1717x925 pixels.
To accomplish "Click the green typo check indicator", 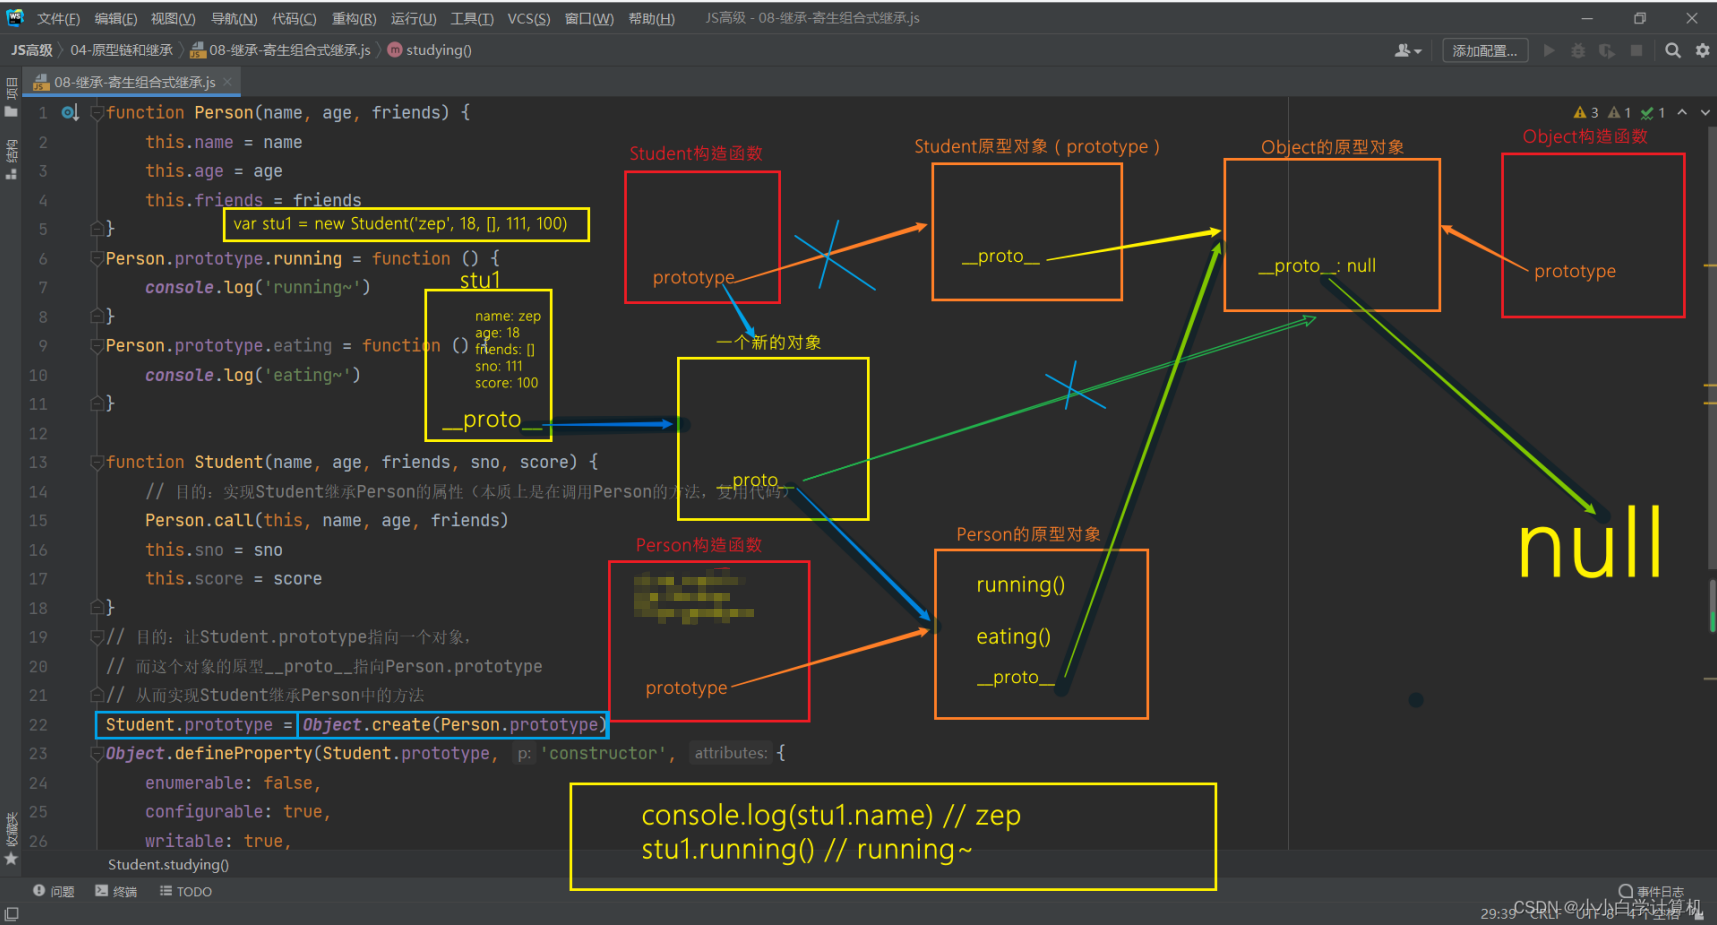I will click(1653, 113).
